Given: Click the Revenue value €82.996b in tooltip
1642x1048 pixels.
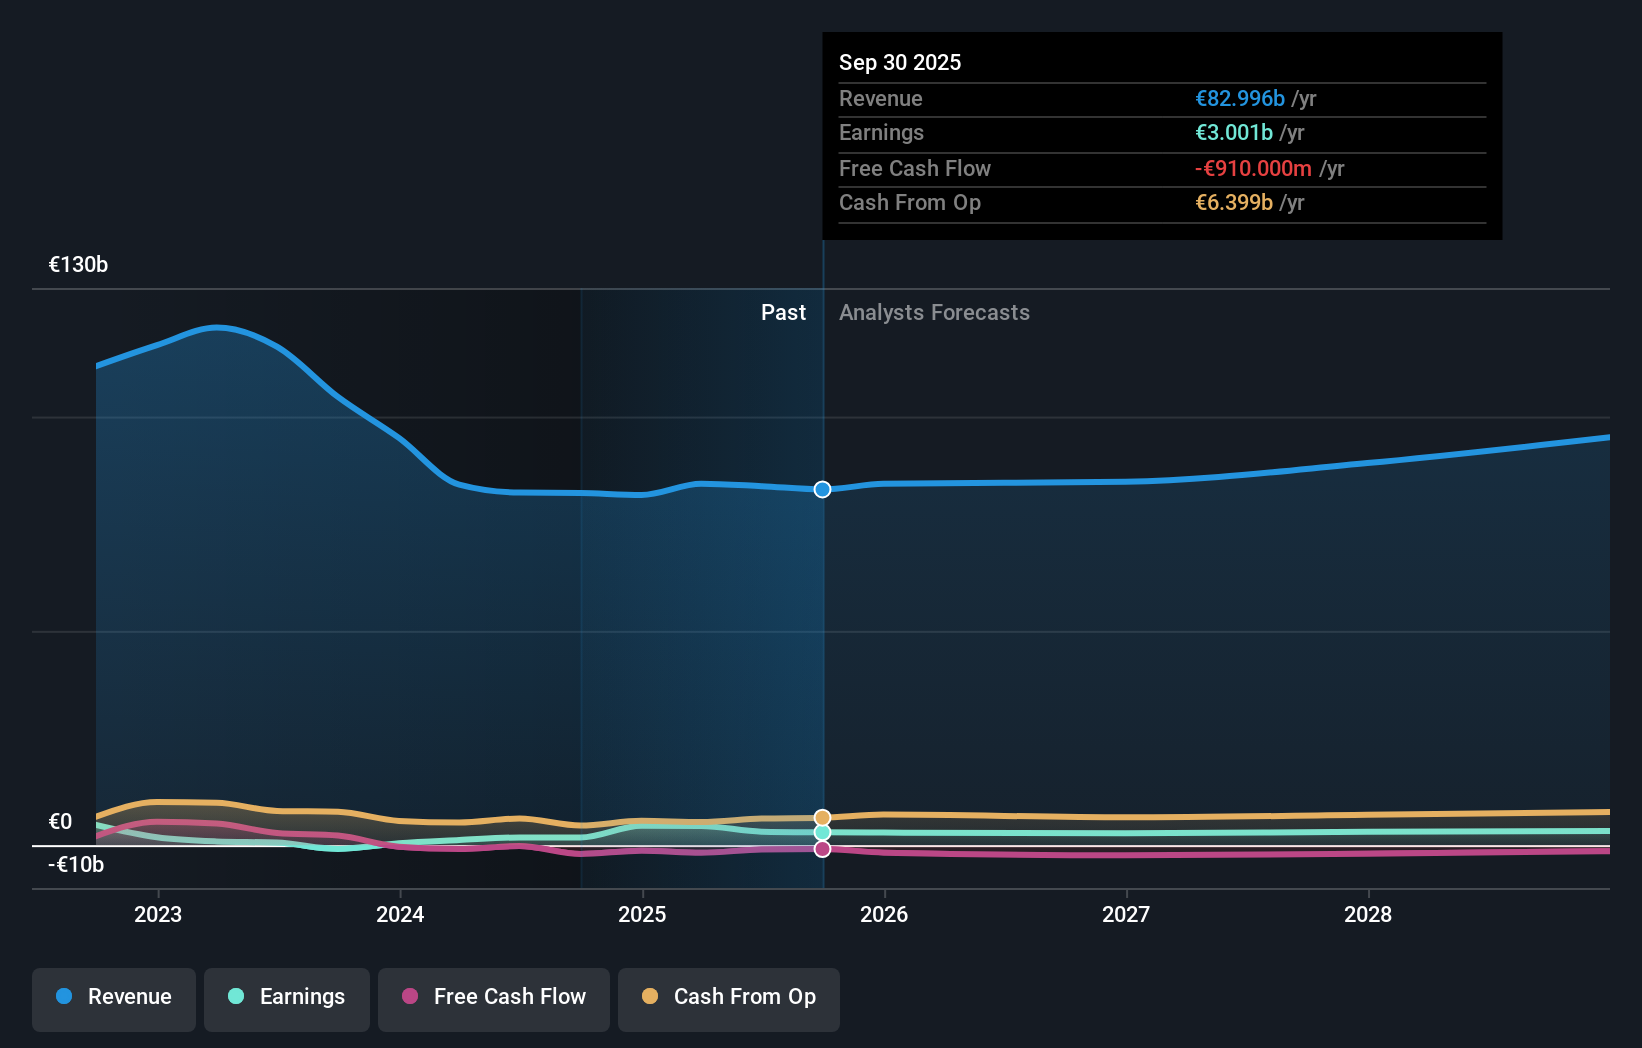Looking at the screenshot, I should tap(1238, 98).
